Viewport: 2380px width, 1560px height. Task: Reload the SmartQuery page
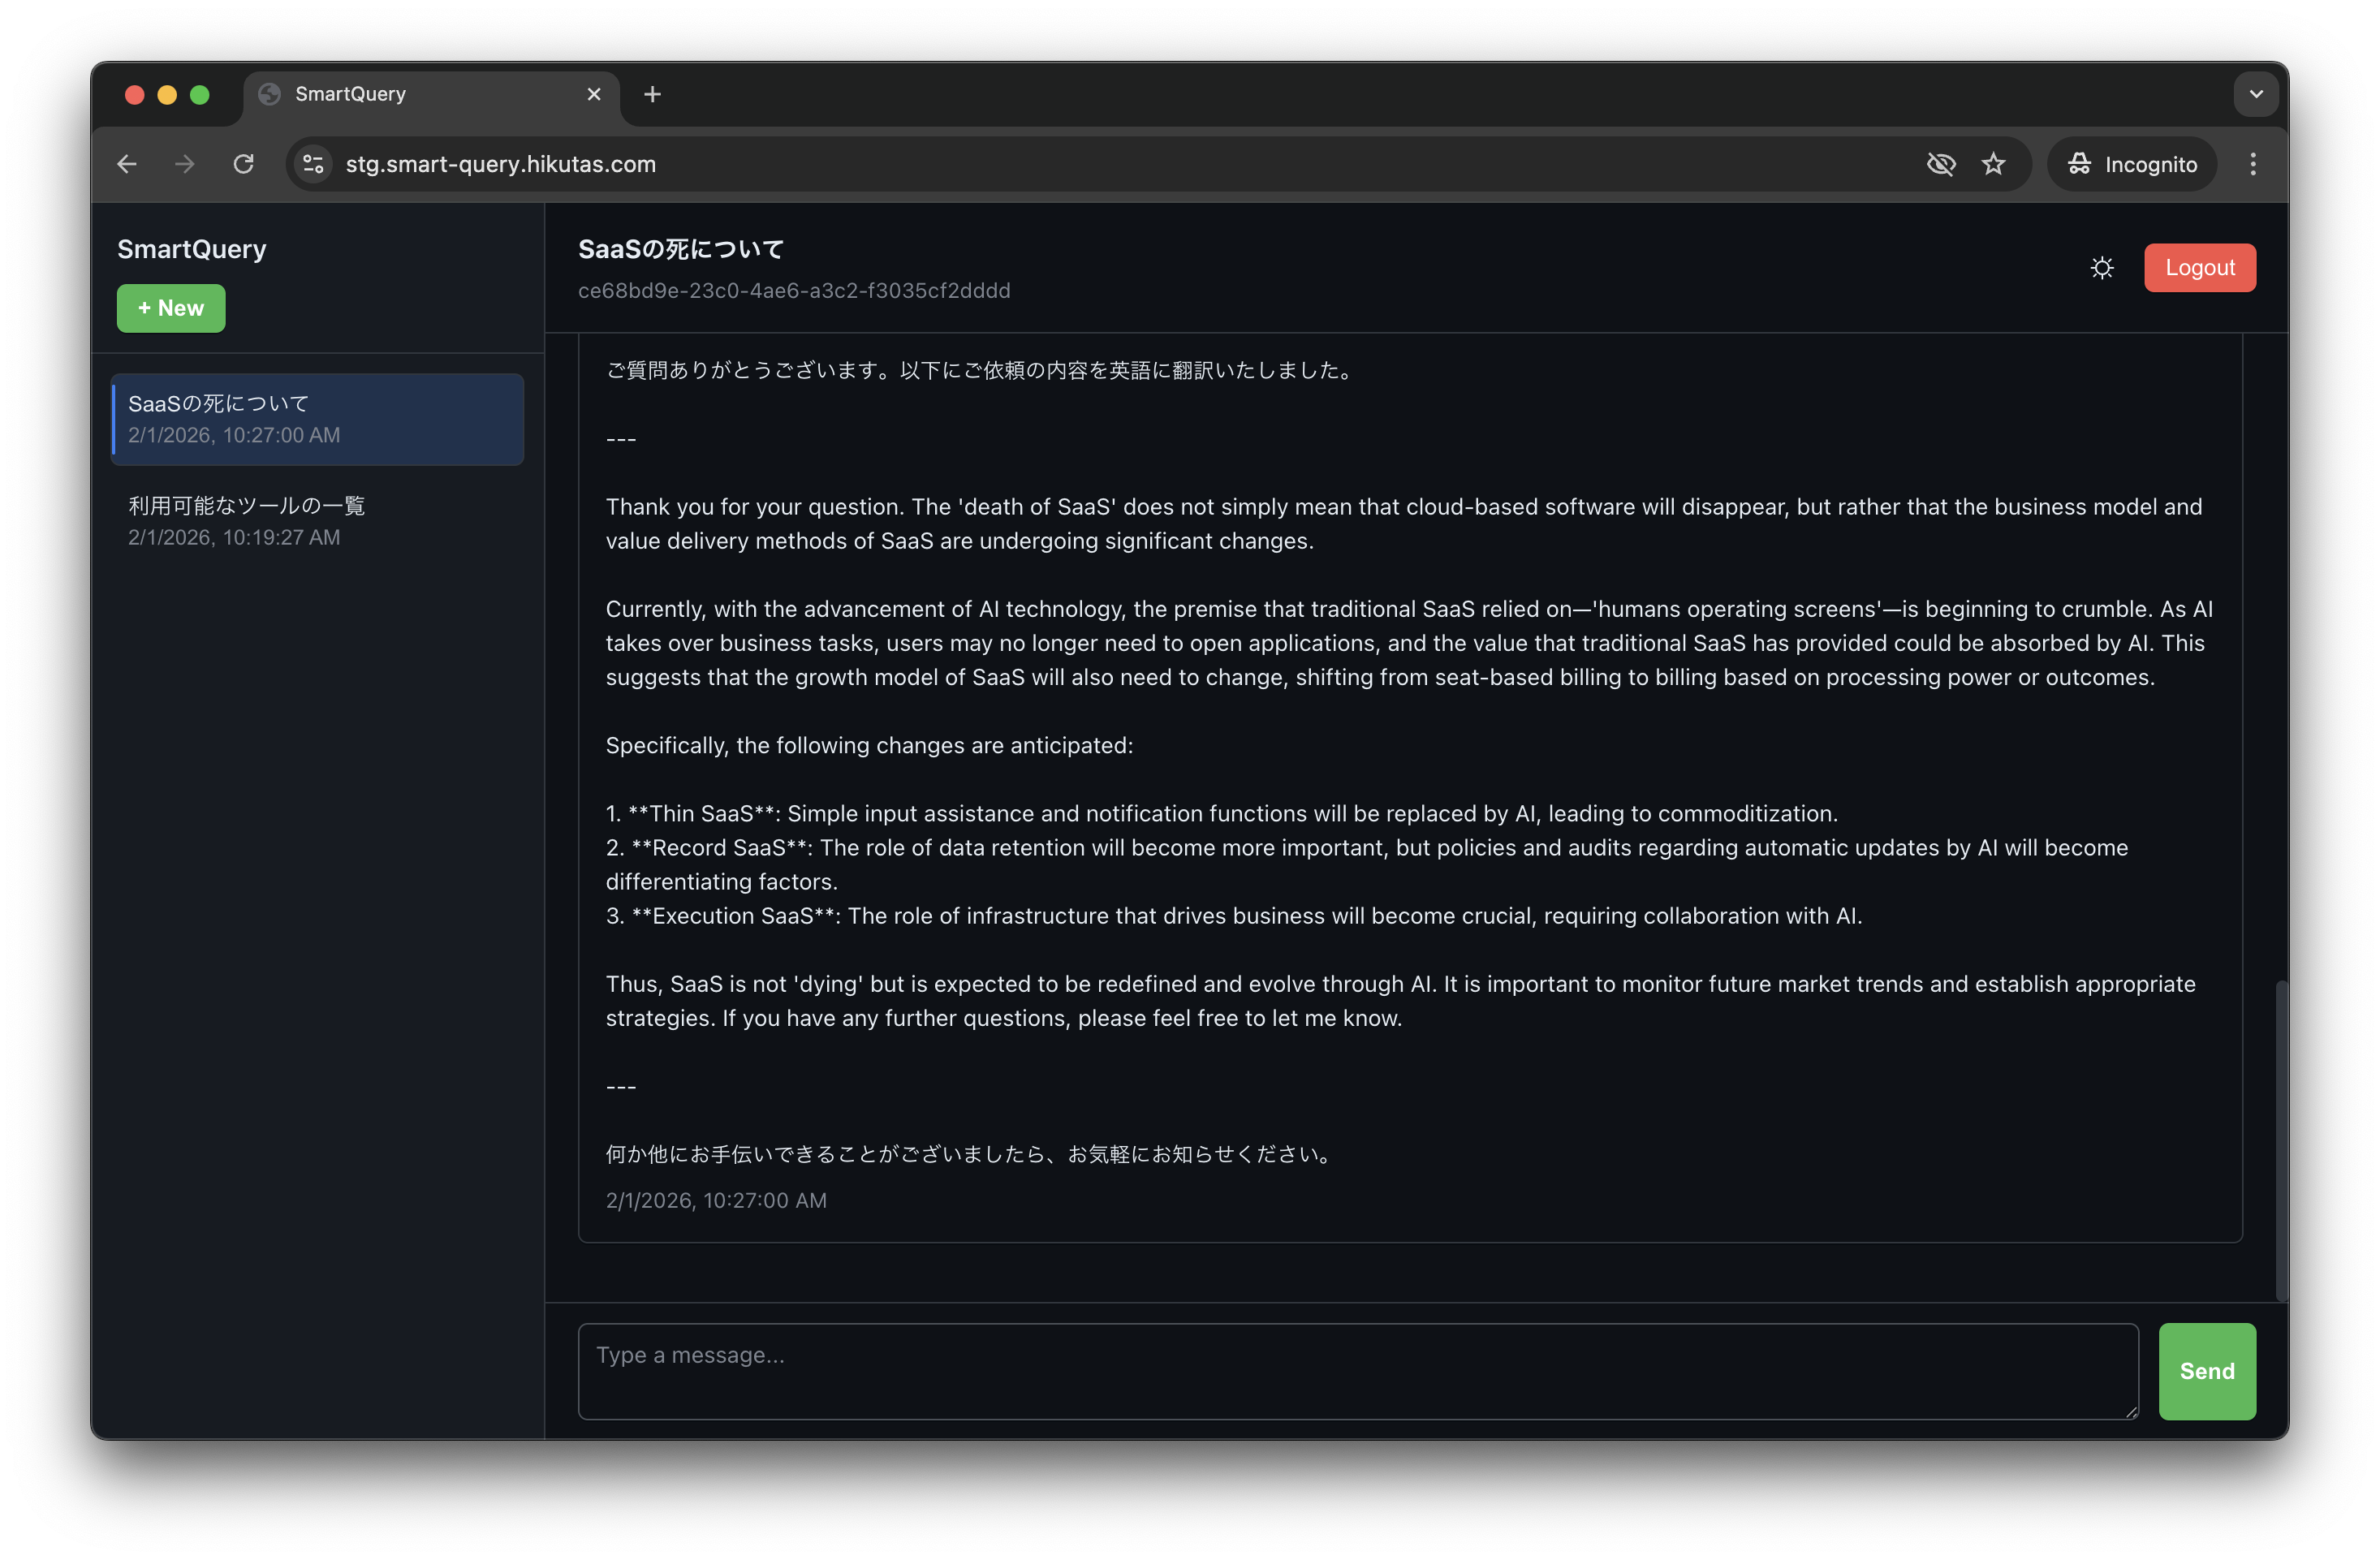click(243, 164)
